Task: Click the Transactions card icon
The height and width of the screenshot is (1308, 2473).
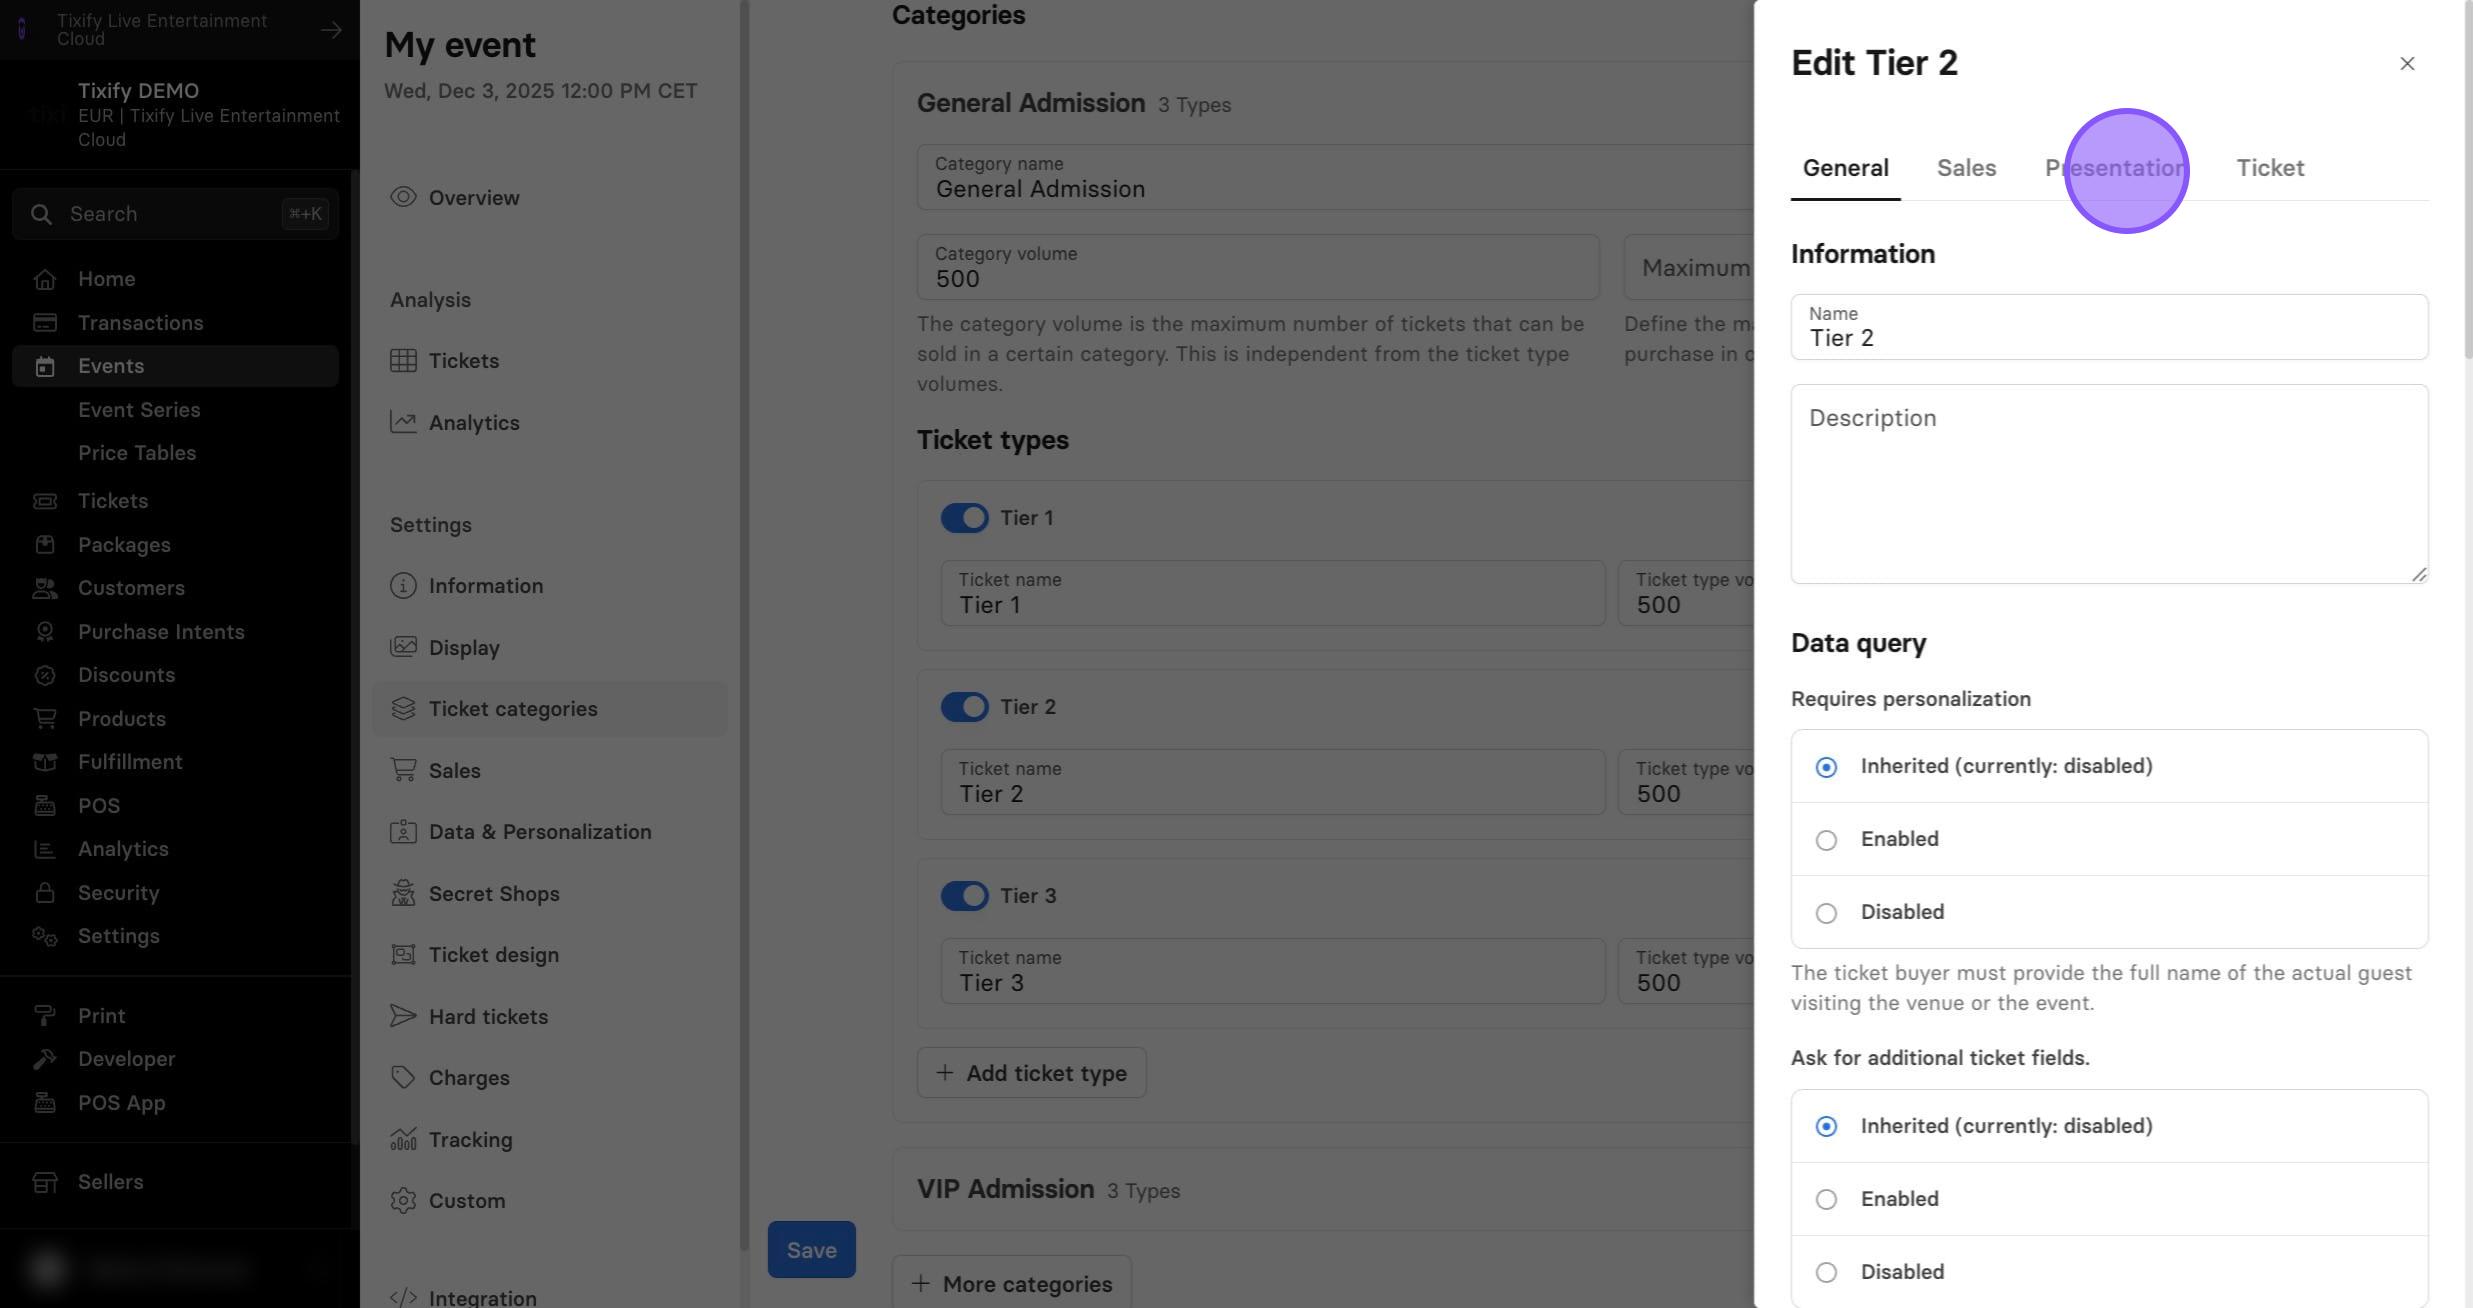Action: [44, 323]
